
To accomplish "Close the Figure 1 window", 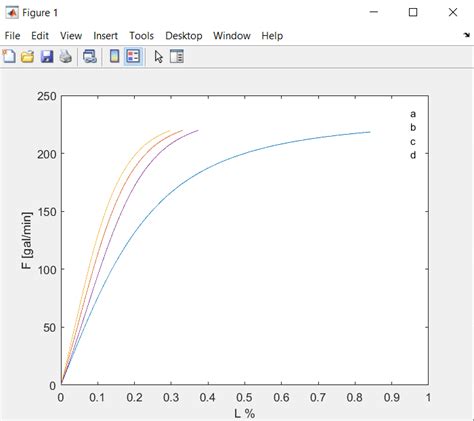I will [453, 12].
